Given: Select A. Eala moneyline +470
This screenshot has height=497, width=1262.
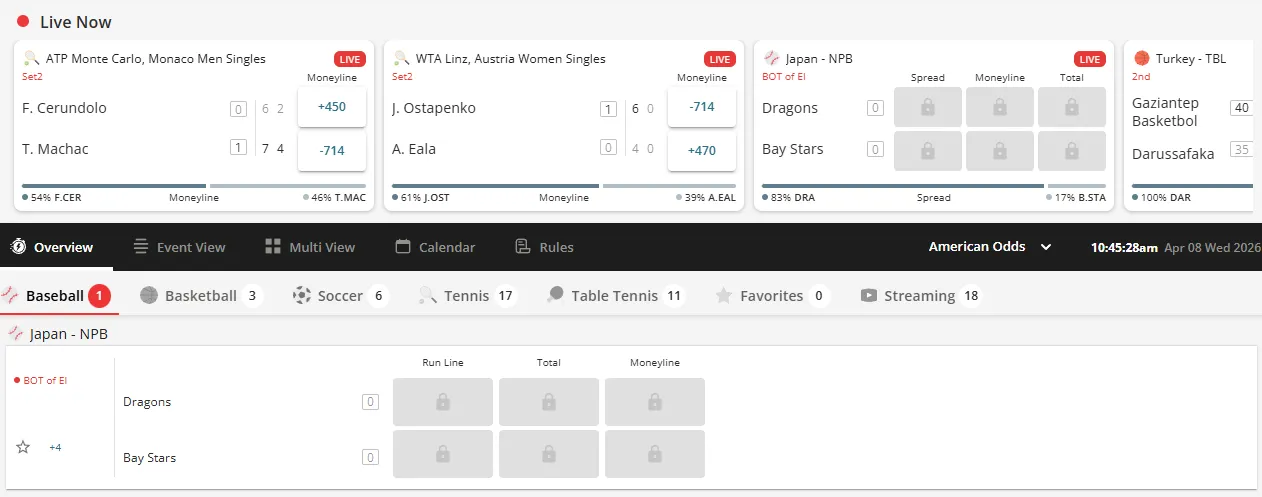Looking at the screenshot, I should pyautogui.click(x=702, y=150).
